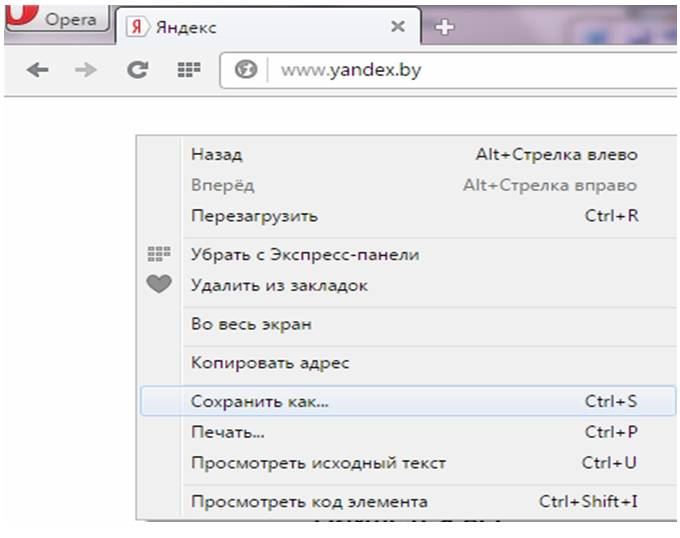Screen dimensions: 680x538
Task: Open a new tab with the plus button
Action: click(445, 28)
